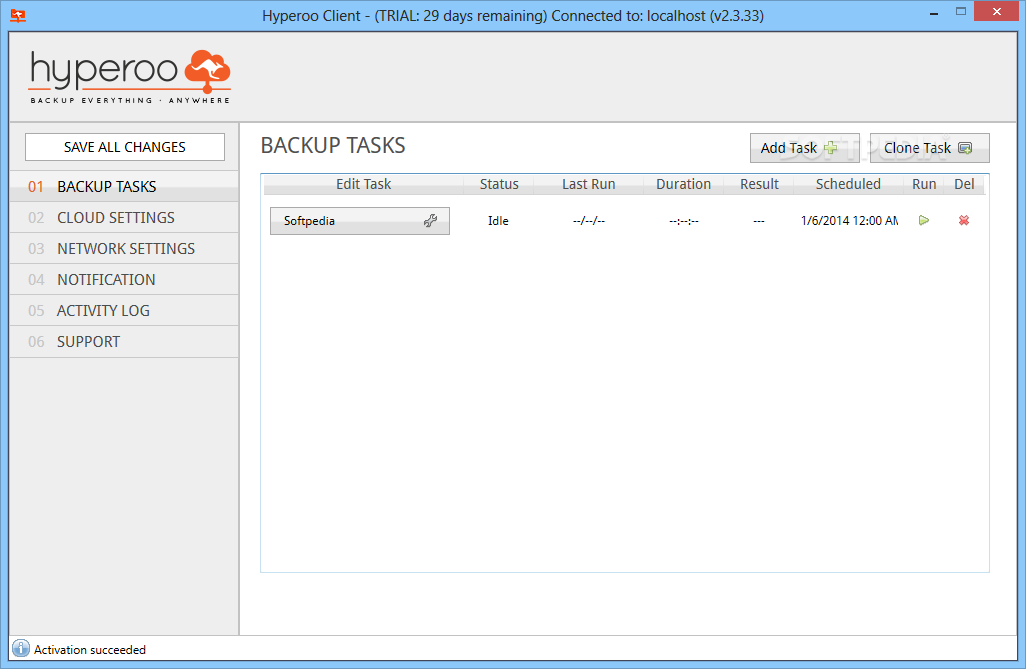Click the scheduled time 1/6/2014 12:00 AM

click(849, 221)
